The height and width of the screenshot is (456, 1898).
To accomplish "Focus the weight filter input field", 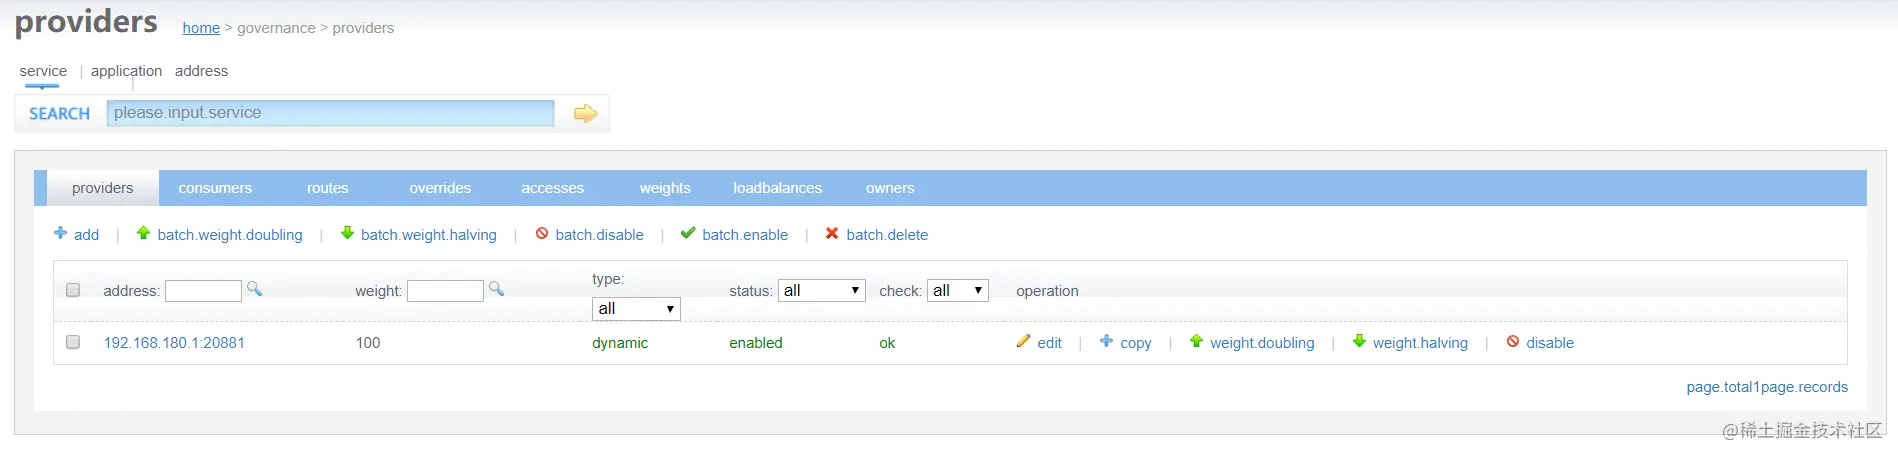I will pyautogui.click(x=445, y=291).
